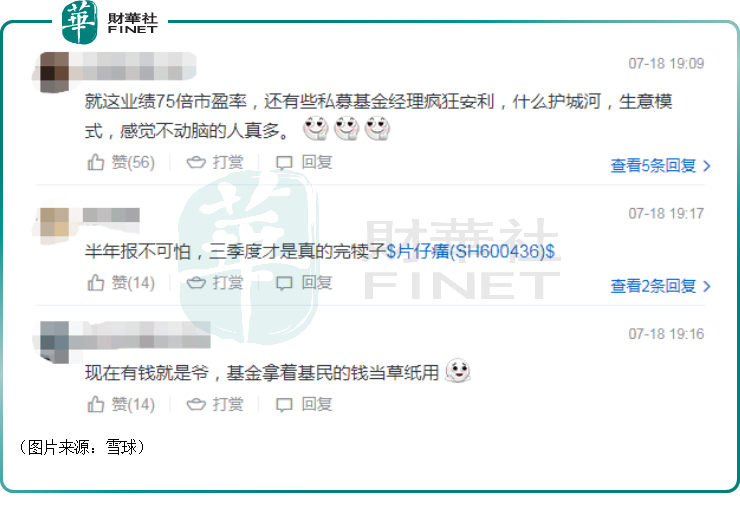
Task: Expand 查看5条回复 replies
Action: (x=660, y=166)
